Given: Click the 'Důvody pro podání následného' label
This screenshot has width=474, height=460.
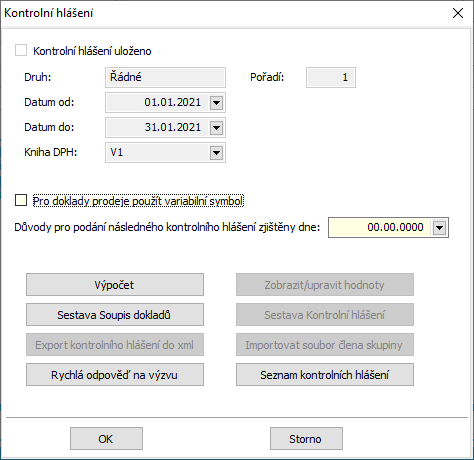Looking at the screenshot, I should (x=167, y=227).
